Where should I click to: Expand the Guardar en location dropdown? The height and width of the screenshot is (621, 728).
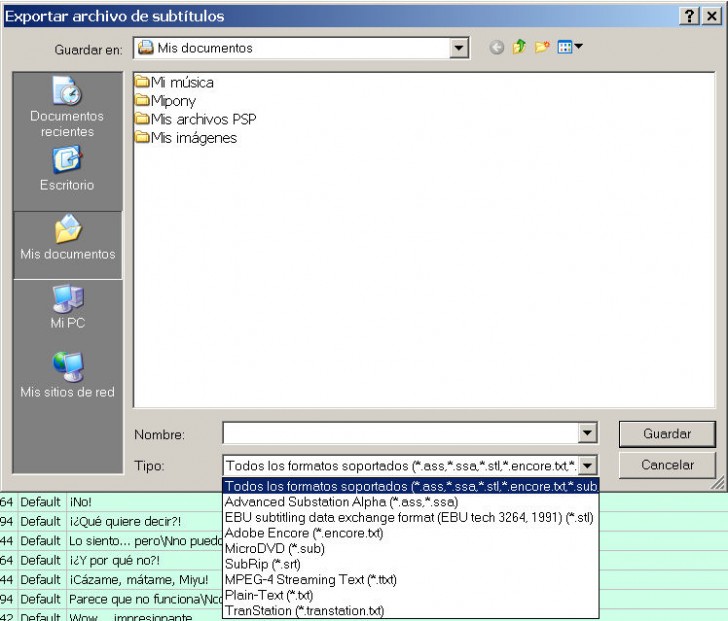[x=459, y=48]
